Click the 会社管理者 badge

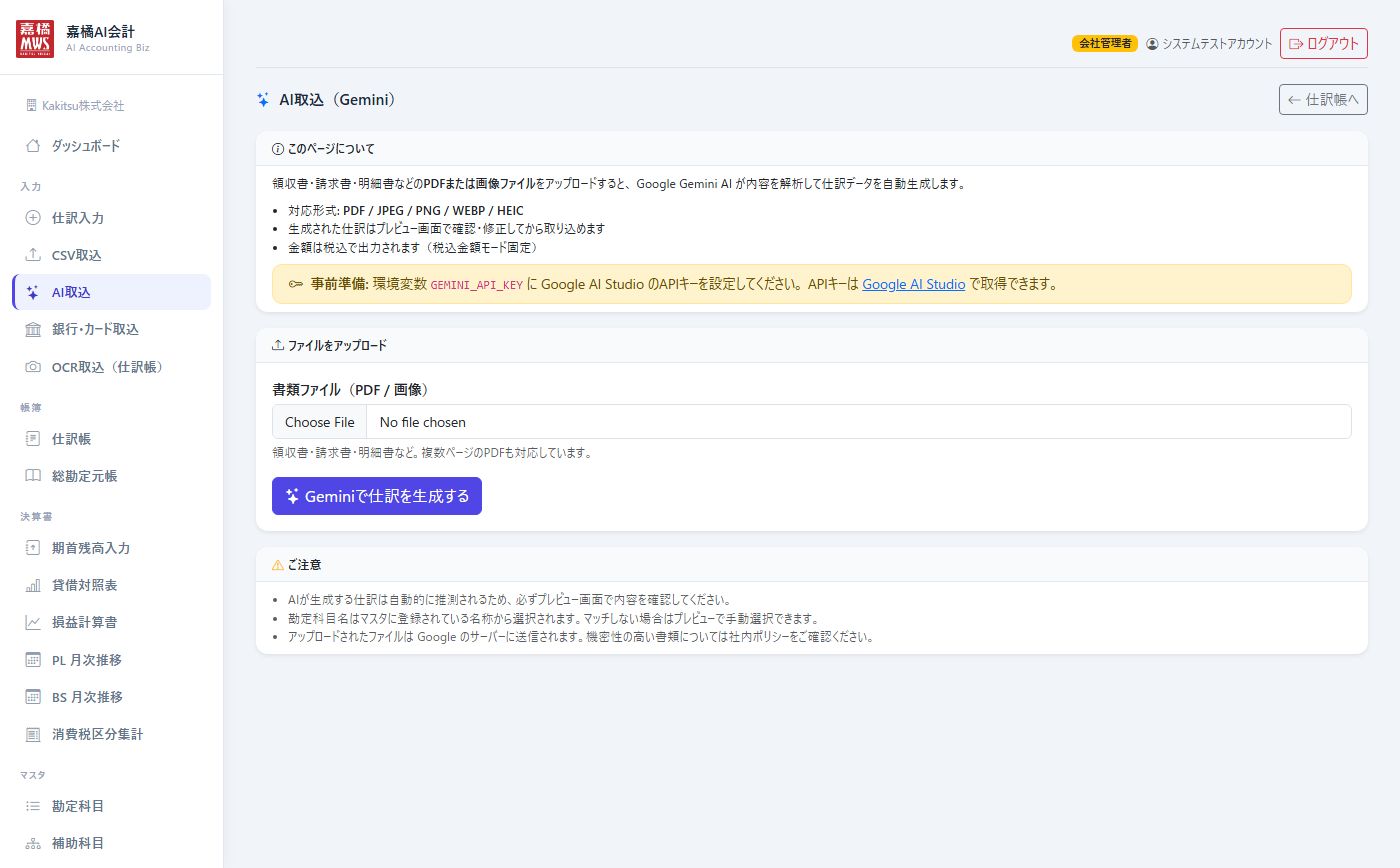pyautogui.click(x=1104, y=44)
